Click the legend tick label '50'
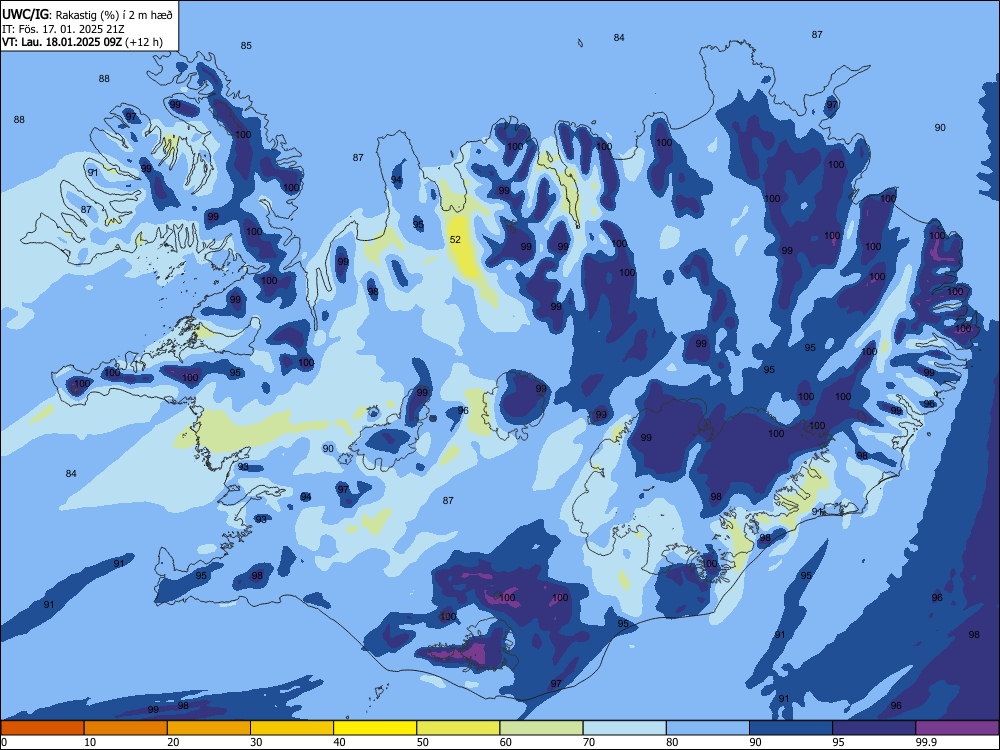Viewport: 1000px width, 750px height. (423, 742)
